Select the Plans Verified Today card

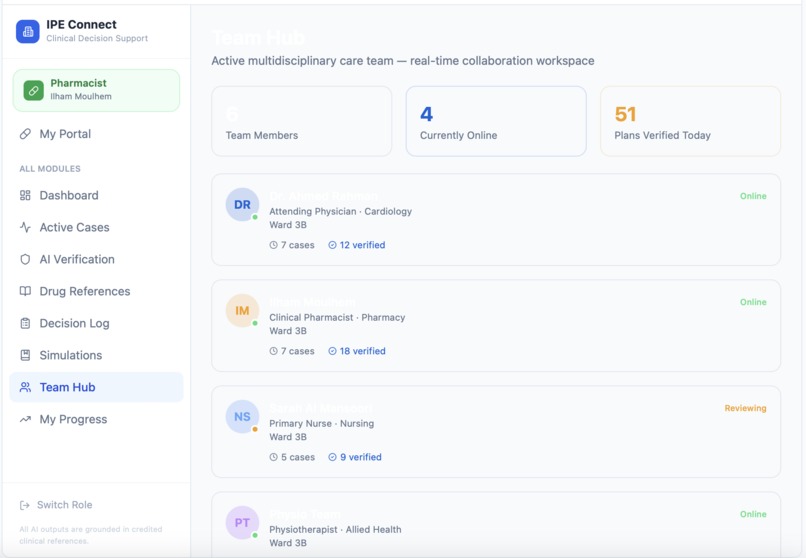tap(690, 121)
